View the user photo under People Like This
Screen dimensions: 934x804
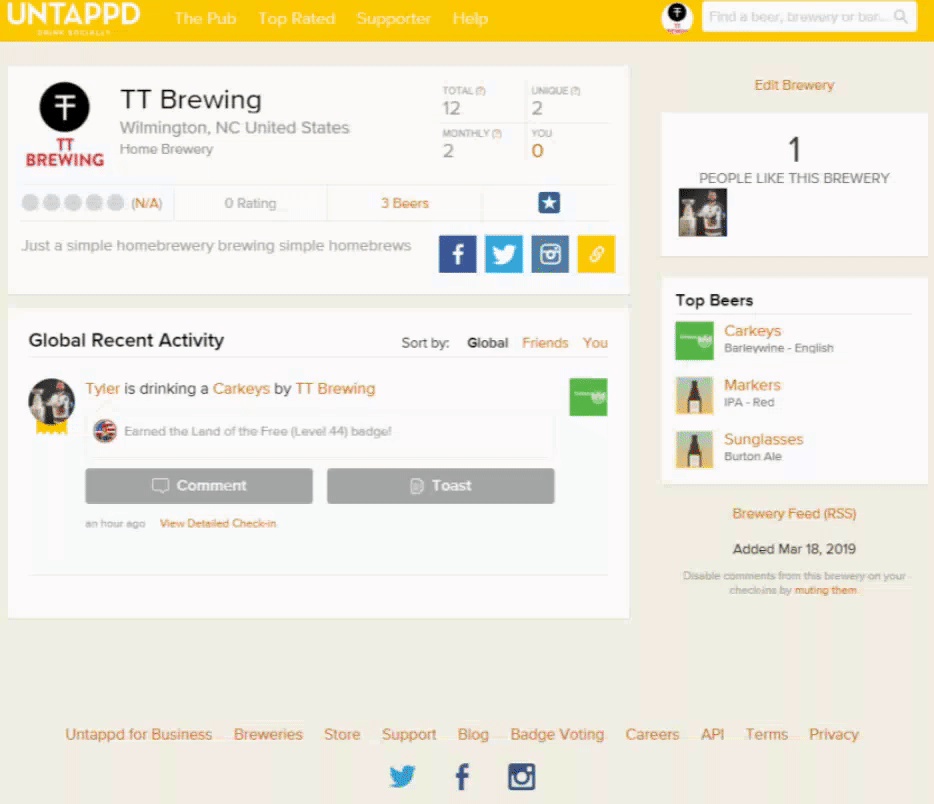tap(702, 213)
